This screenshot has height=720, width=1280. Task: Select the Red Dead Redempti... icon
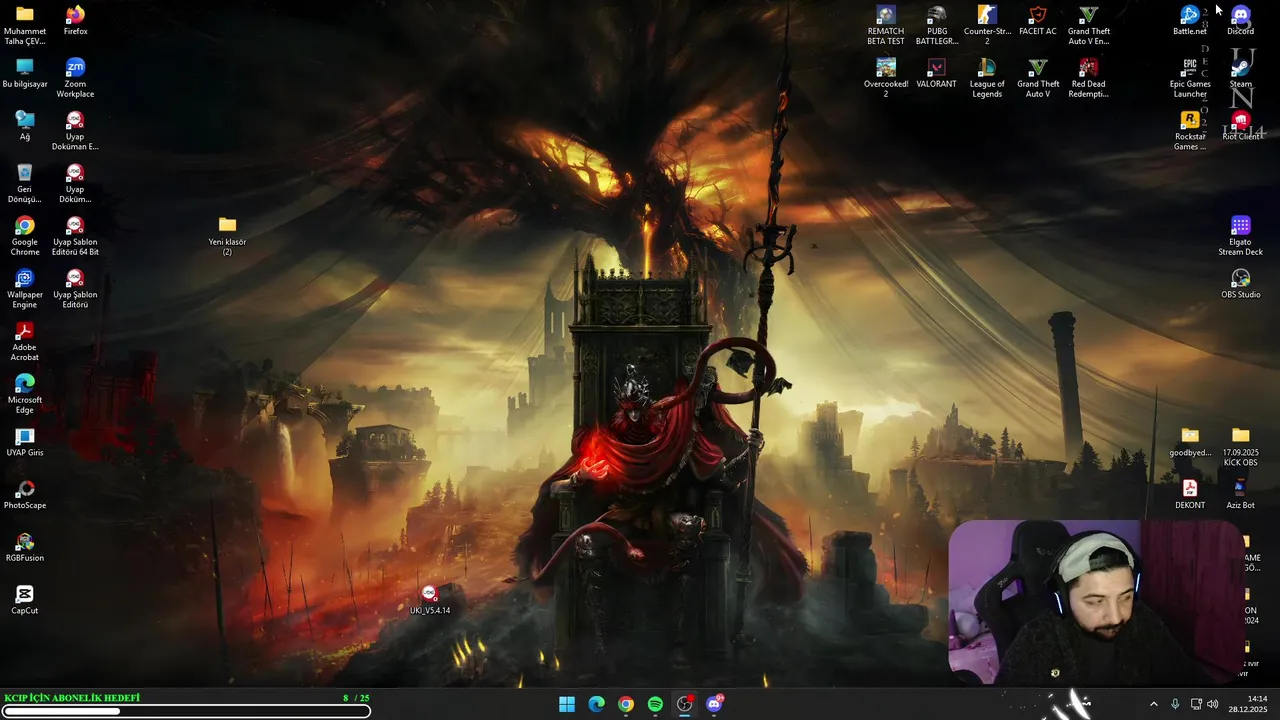tap(1088, 78)
